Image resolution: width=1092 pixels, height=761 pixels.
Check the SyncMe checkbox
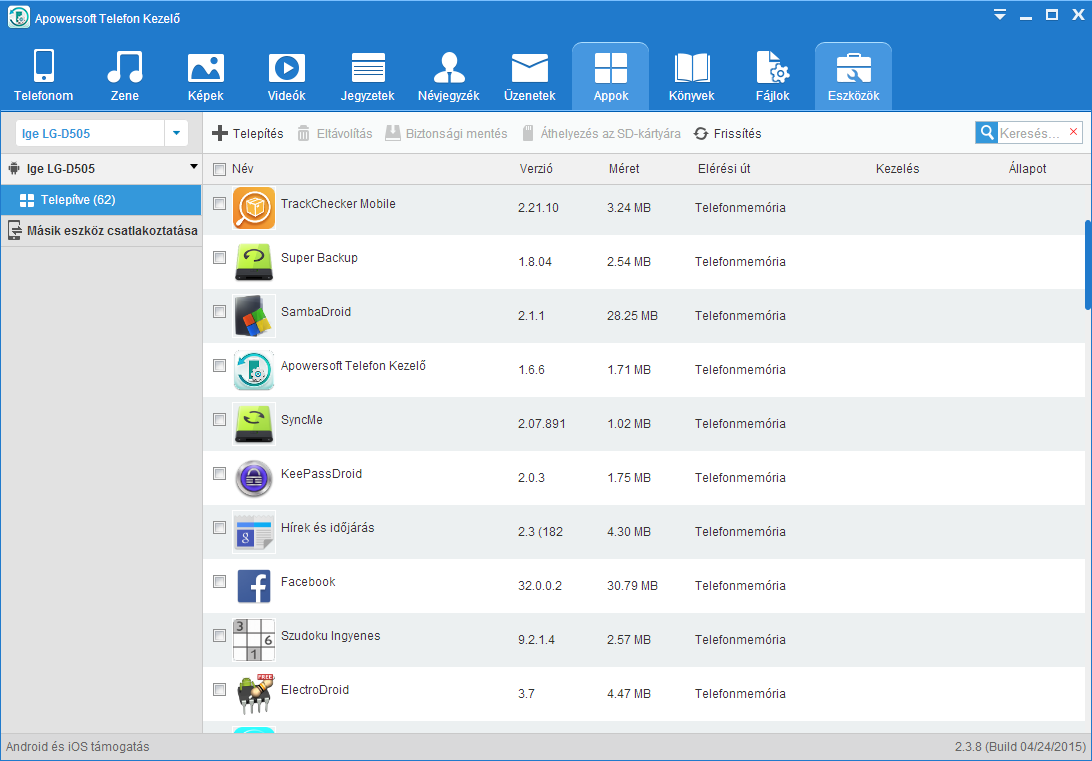[219, 419]
